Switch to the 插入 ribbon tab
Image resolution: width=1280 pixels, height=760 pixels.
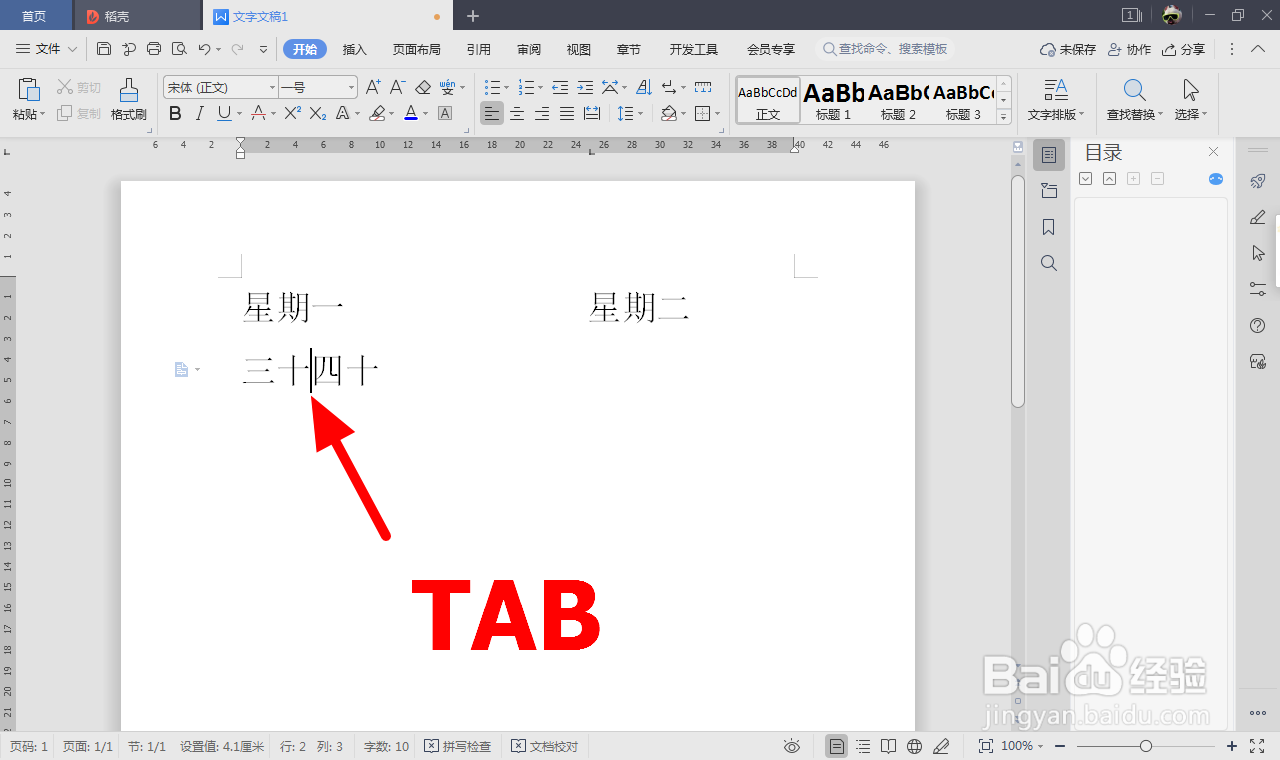pyautogui.click(x=354, y=48)
